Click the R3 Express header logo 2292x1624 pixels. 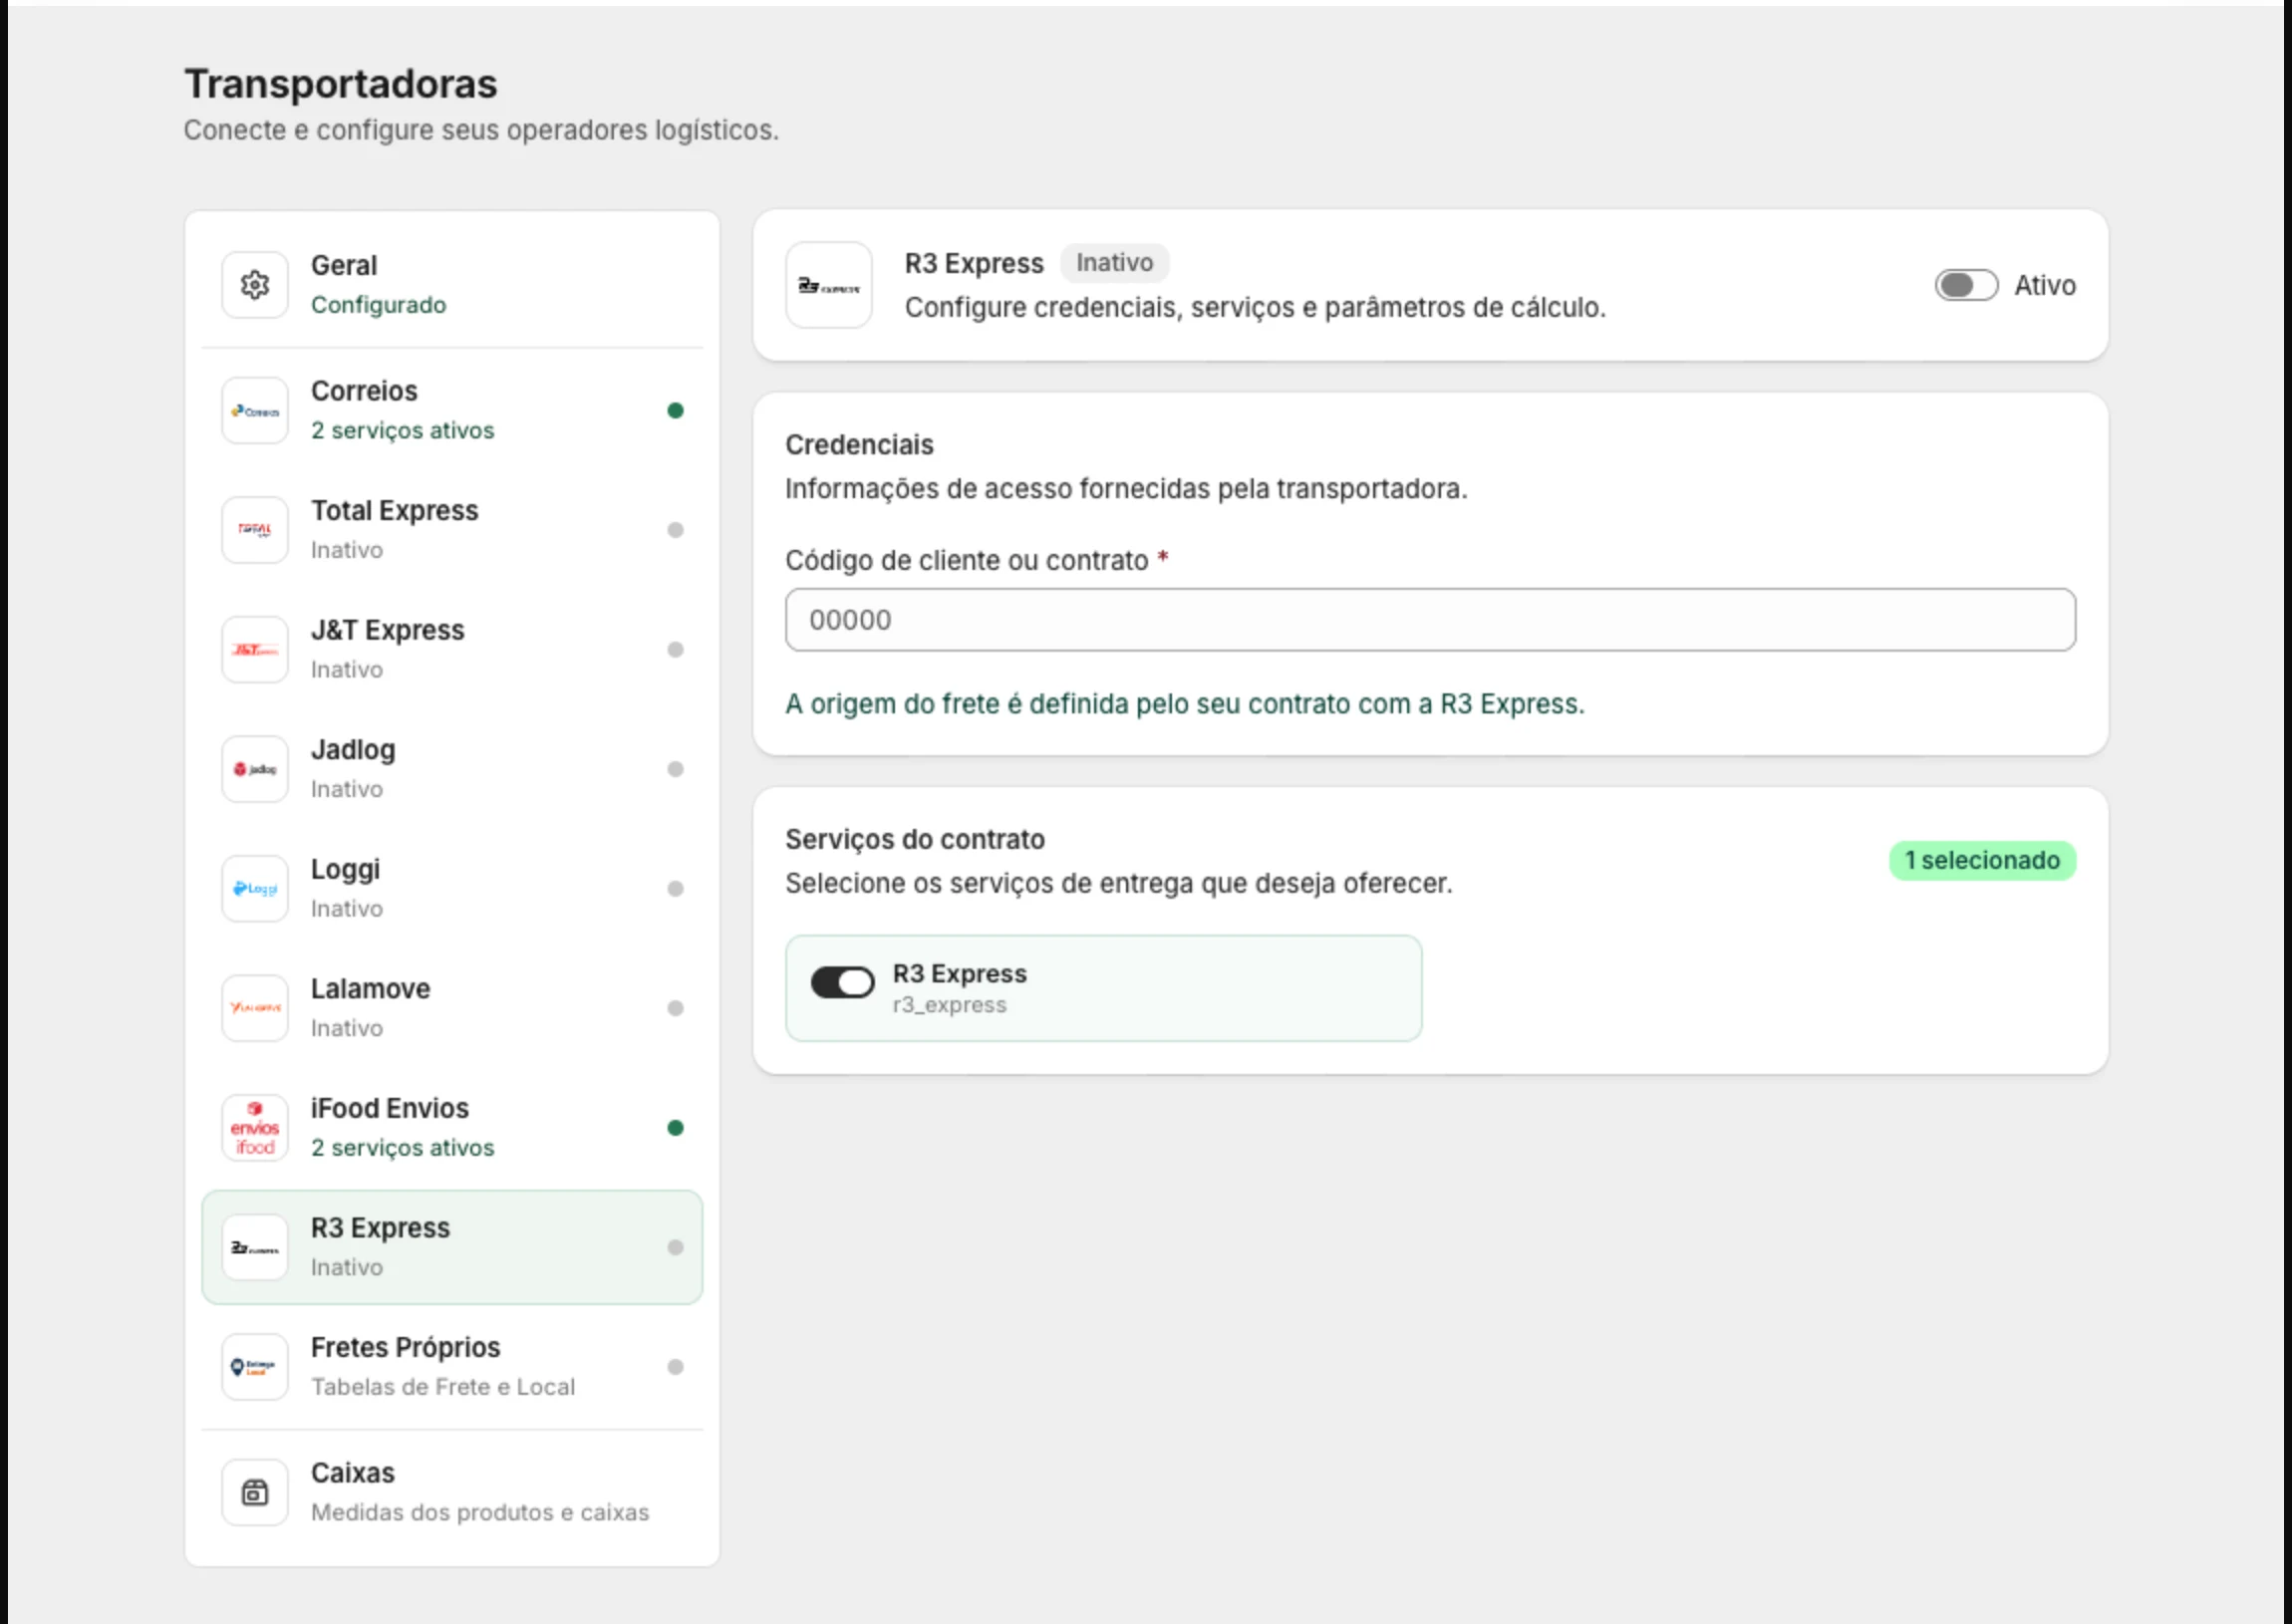(x=829, y=285)
